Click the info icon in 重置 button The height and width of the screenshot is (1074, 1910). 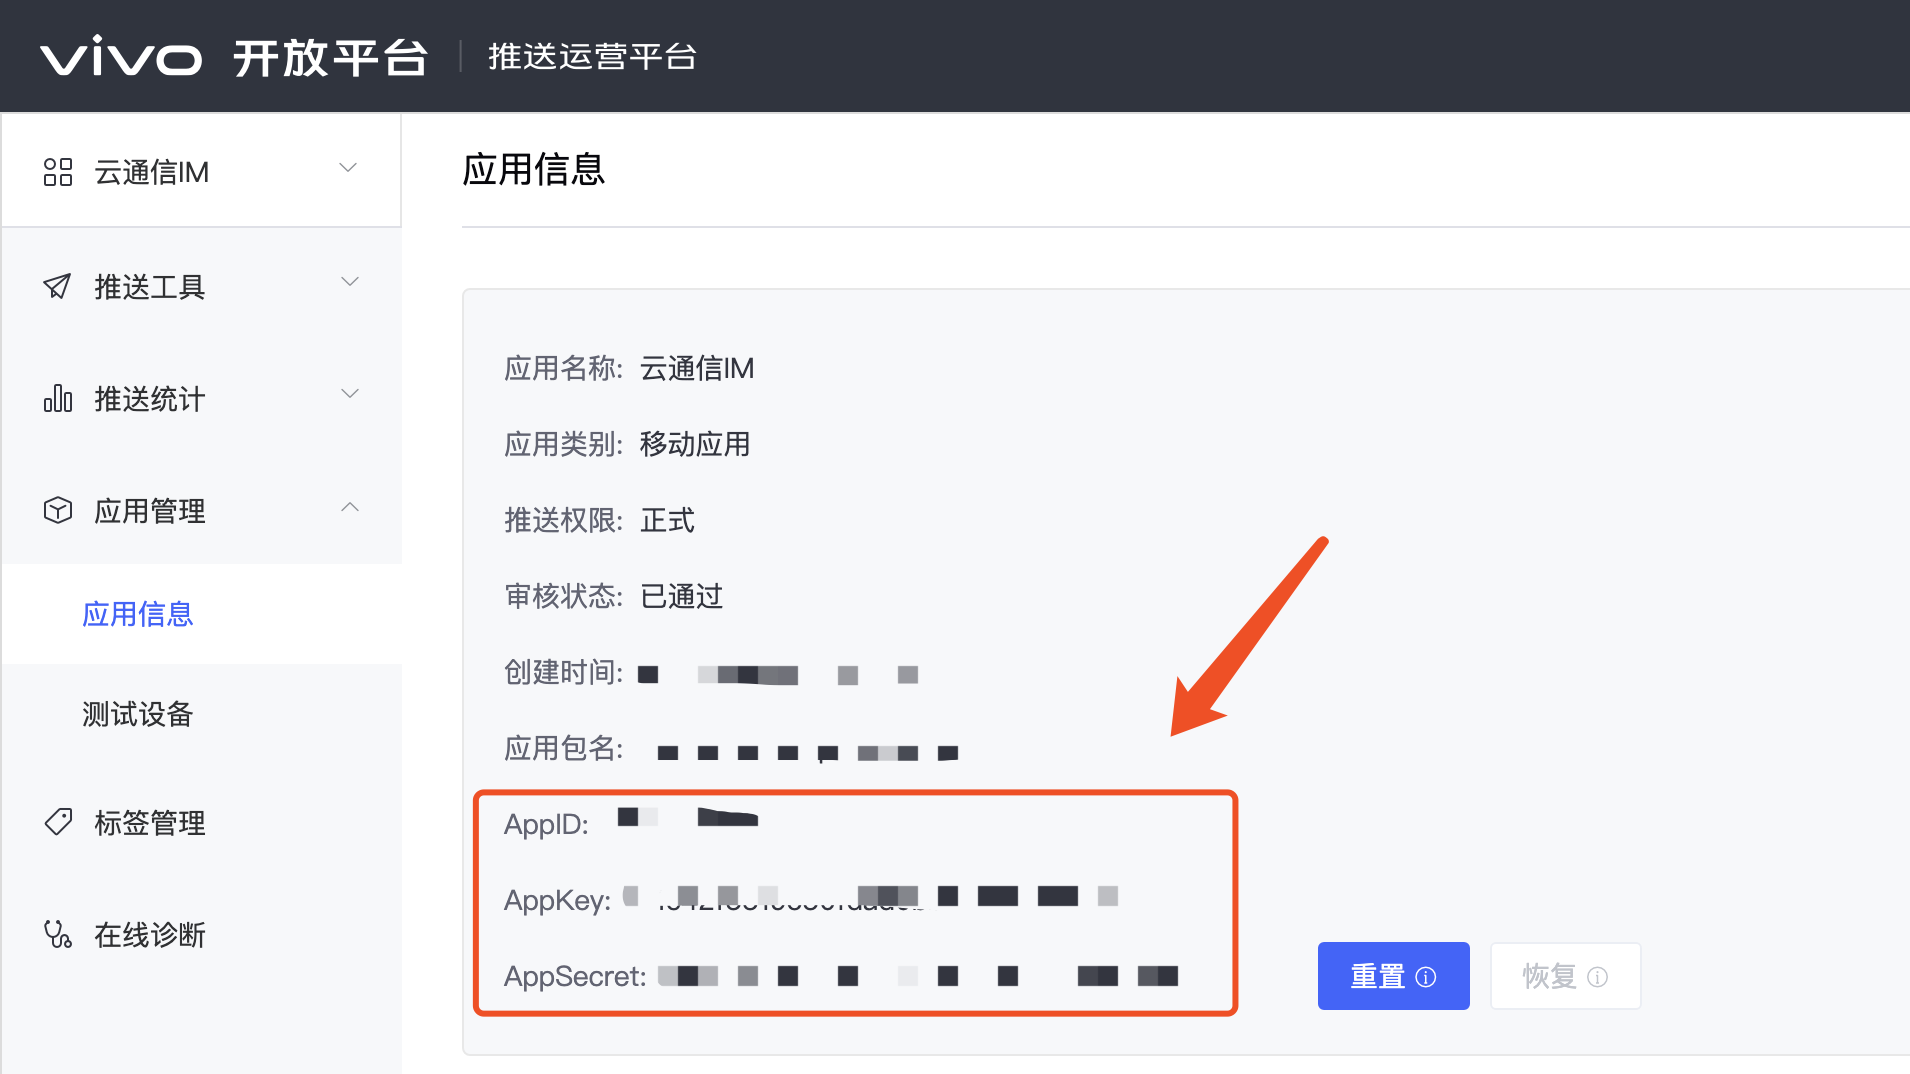tap(1427, 977)
